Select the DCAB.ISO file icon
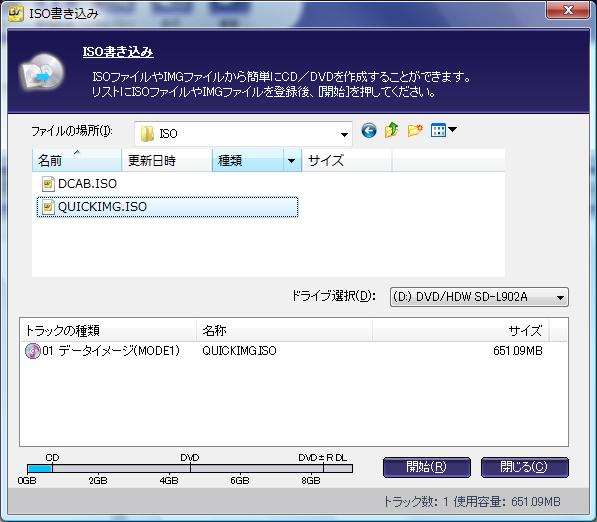597x522 pixels. tap(48, 184)
